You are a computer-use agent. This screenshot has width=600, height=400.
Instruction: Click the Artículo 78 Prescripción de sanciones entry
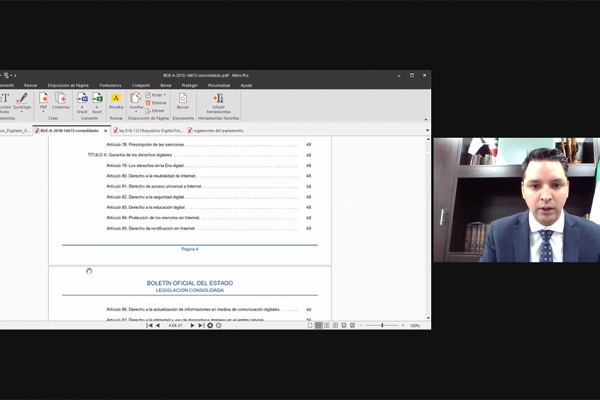[209, 144]
